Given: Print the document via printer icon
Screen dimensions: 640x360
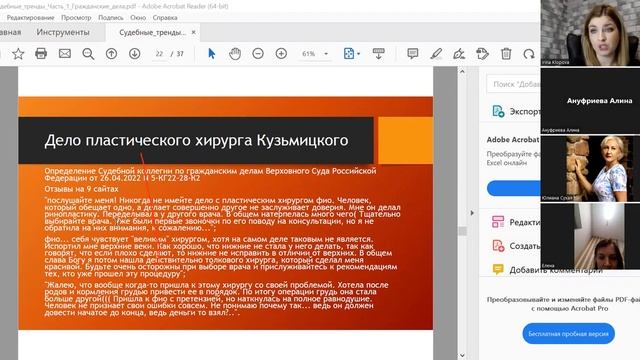Looking at the screenshot, I should coord(41,53).
